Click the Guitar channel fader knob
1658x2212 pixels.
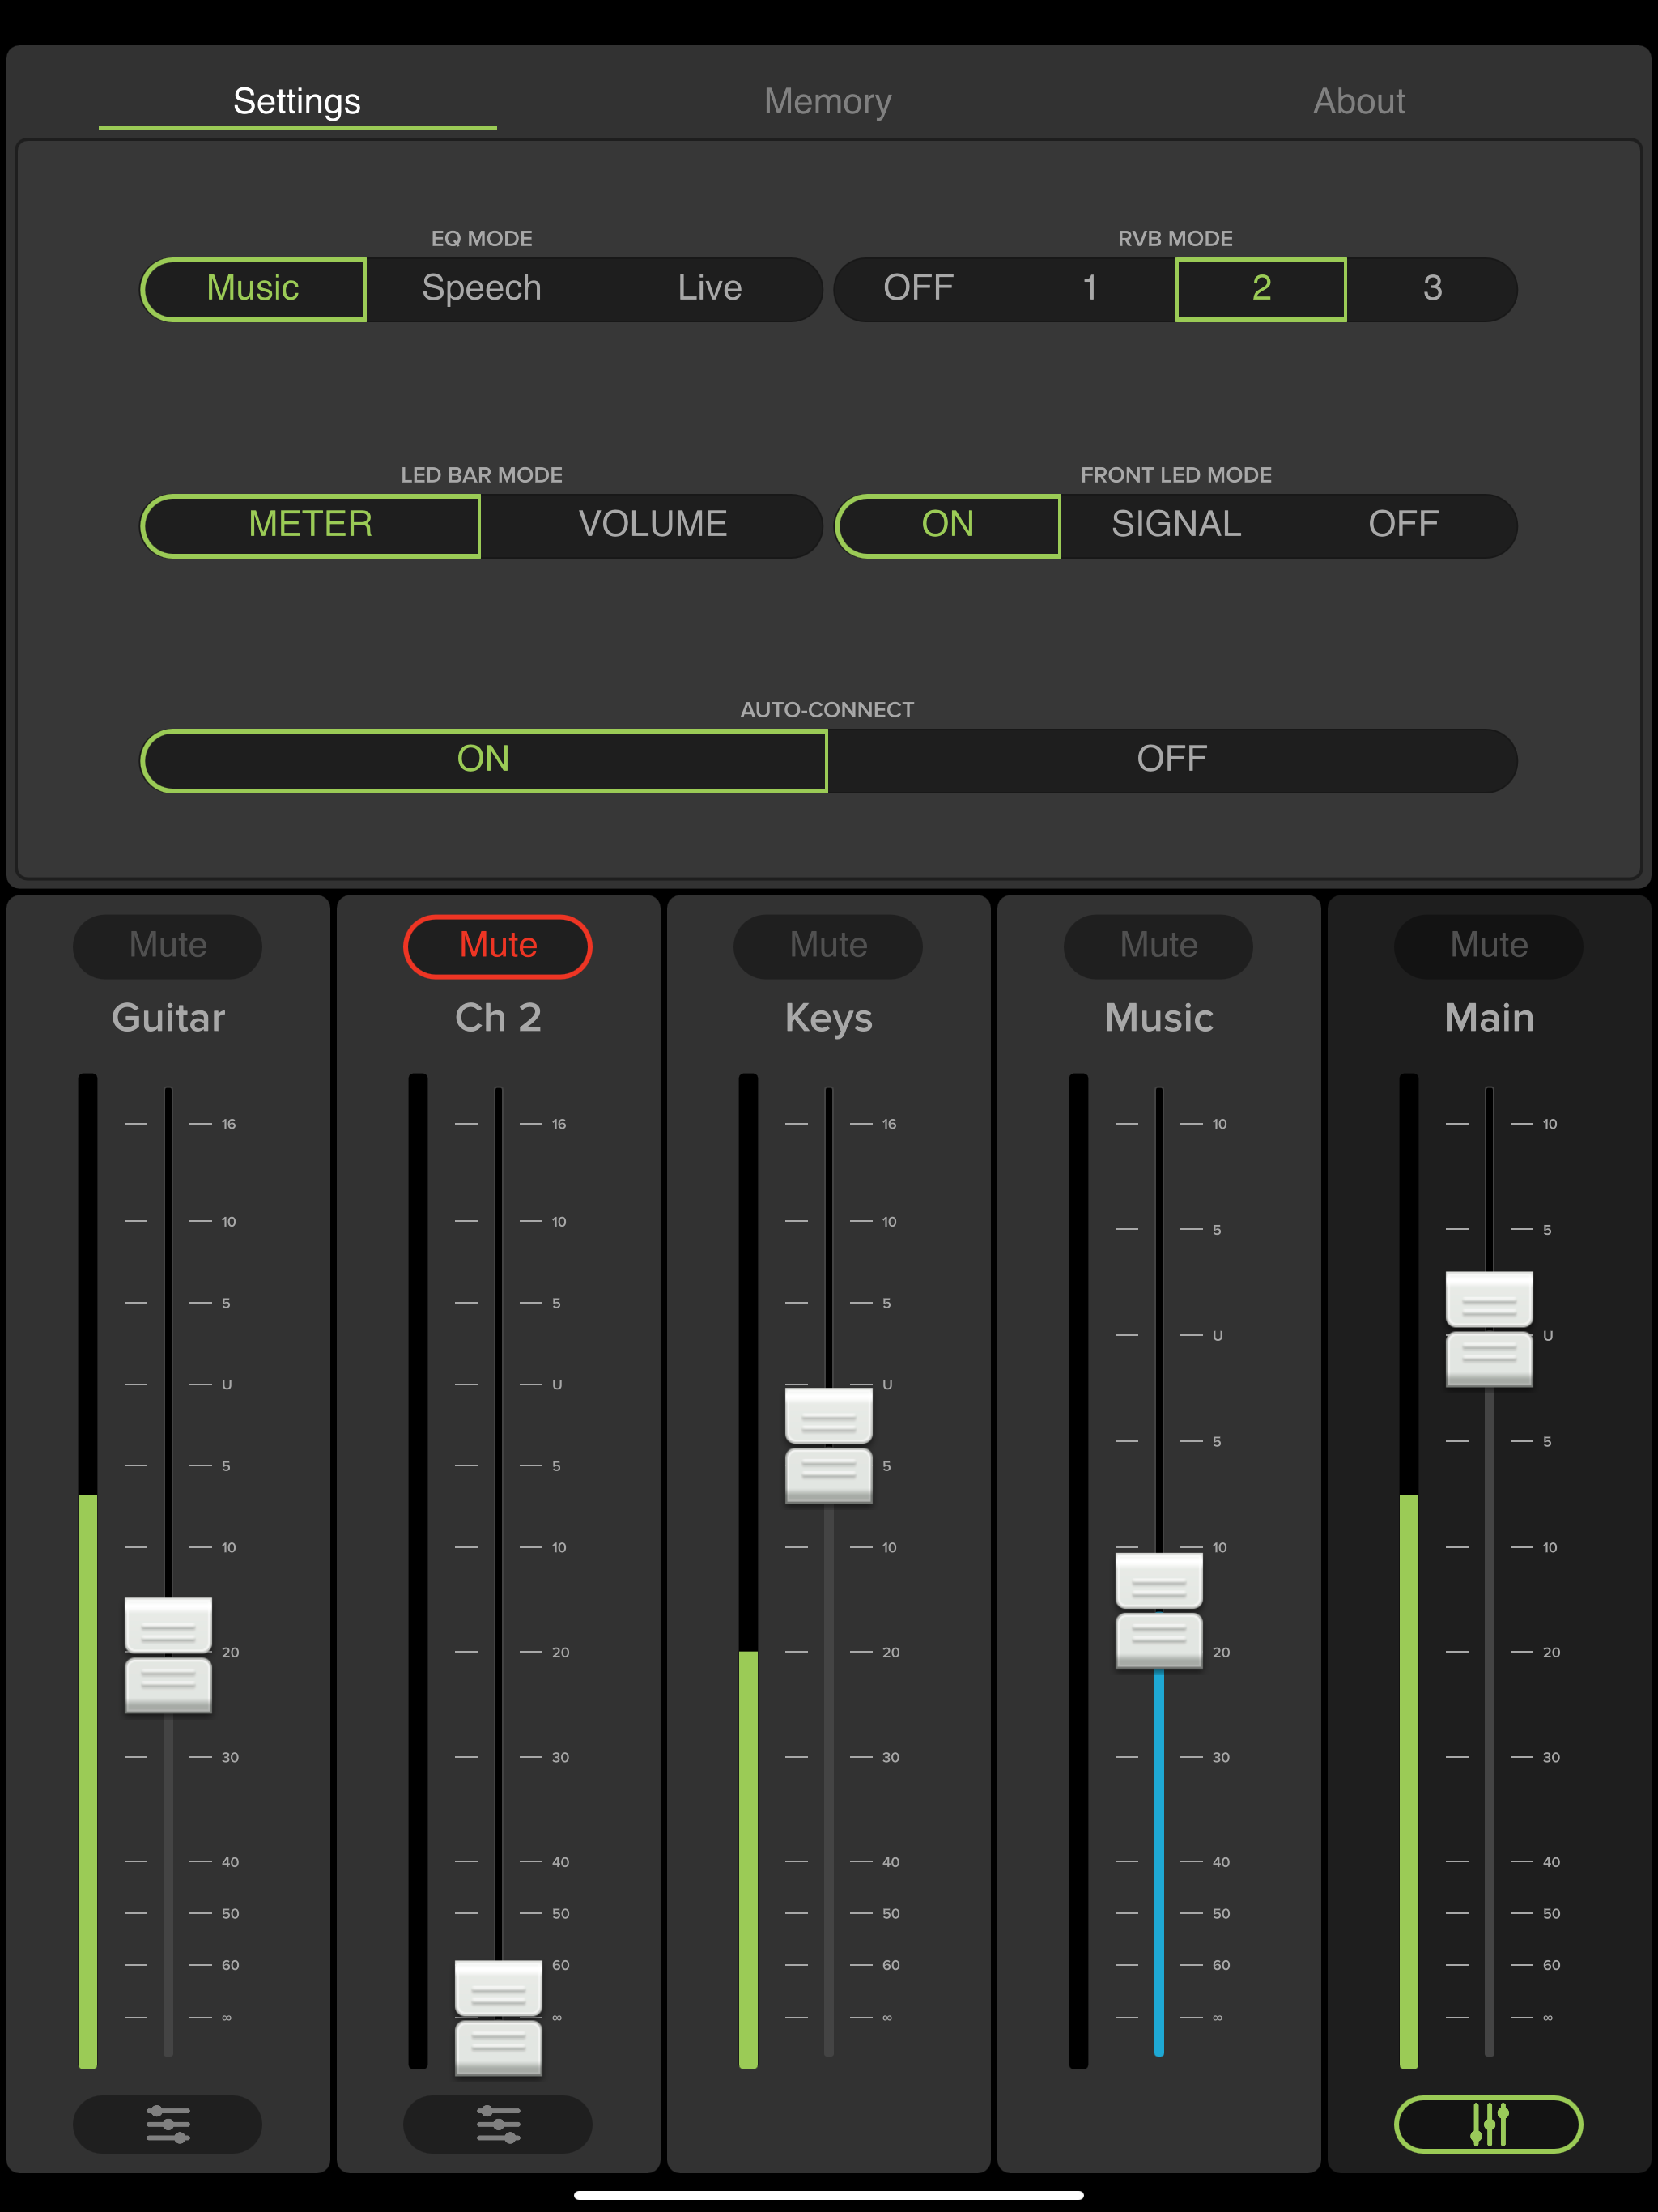[168, 1655]
